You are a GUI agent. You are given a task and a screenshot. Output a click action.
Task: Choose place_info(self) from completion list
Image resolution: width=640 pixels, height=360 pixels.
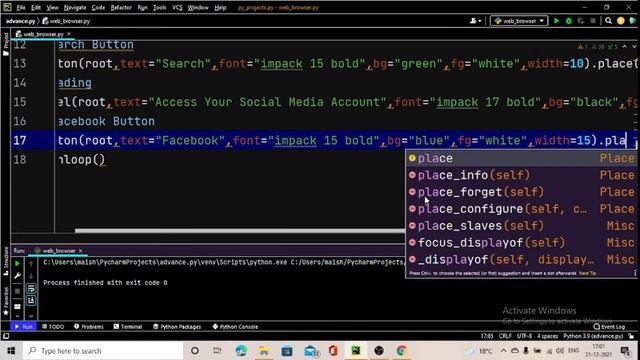pyautogui.click(x=521, y=175)
